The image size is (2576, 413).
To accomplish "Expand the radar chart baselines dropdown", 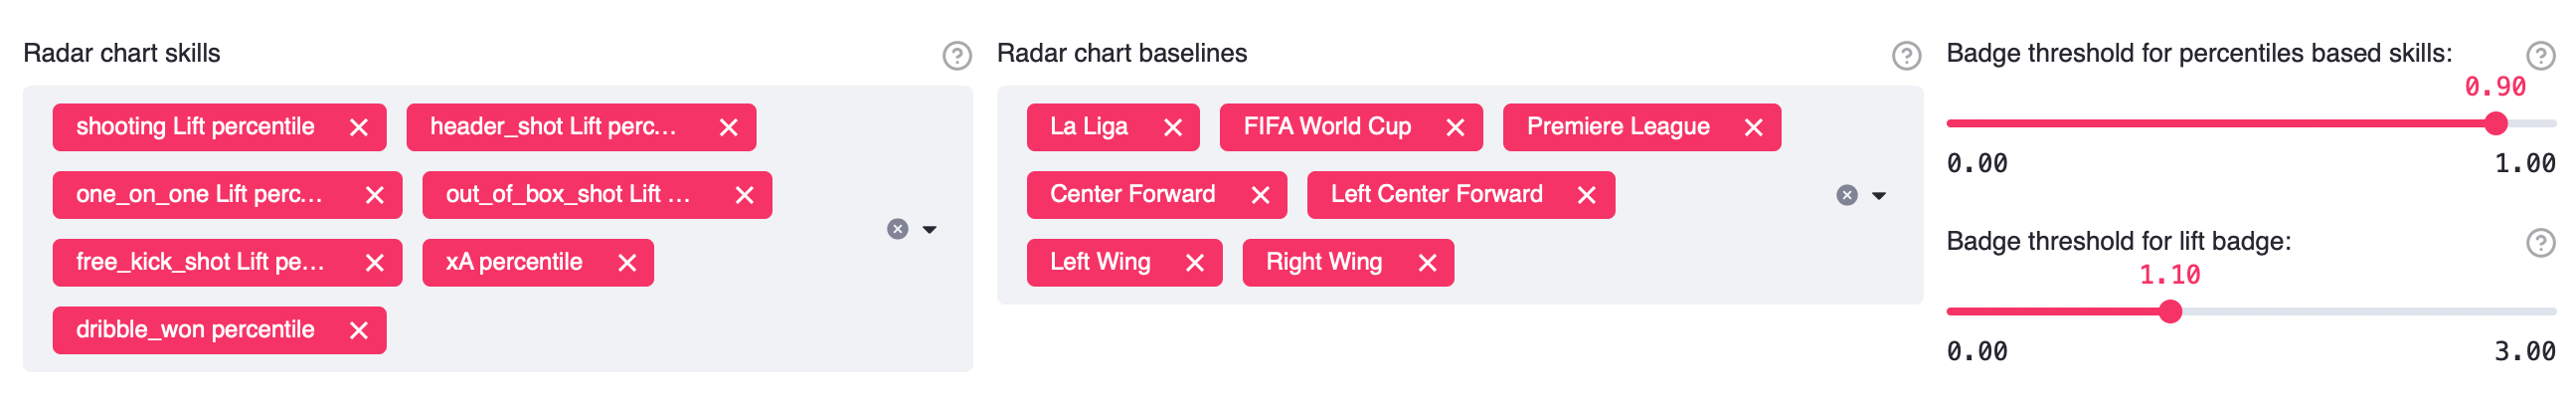I will (1879, 196).
